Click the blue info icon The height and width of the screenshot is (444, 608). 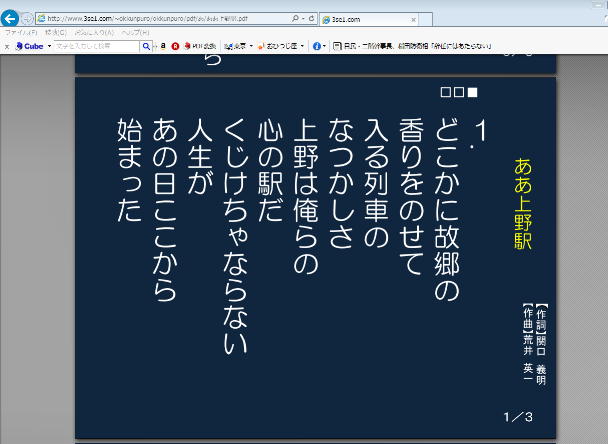point(317,46)
